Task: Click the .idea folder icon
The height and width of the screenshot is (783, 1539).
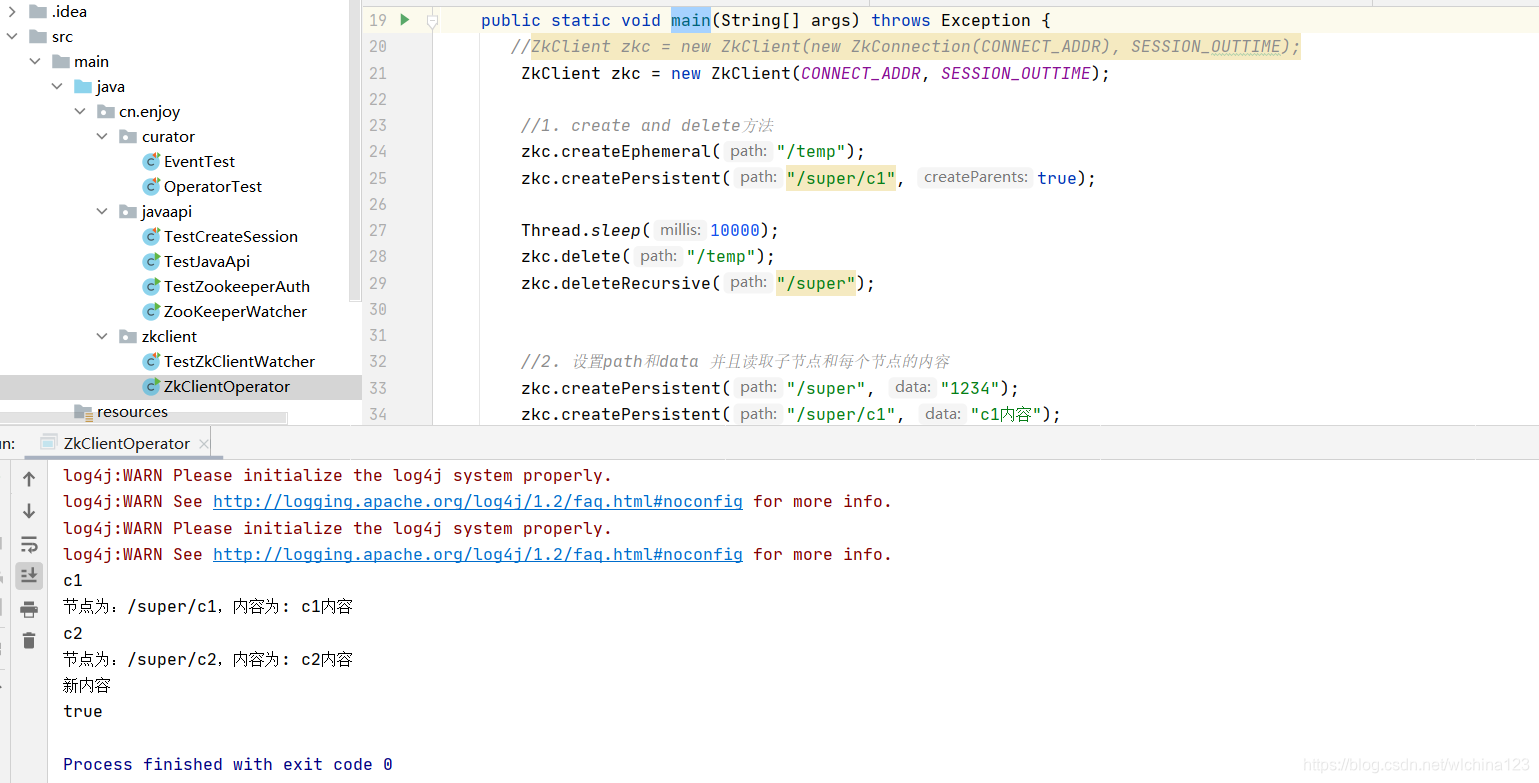Action: point(38,11)
